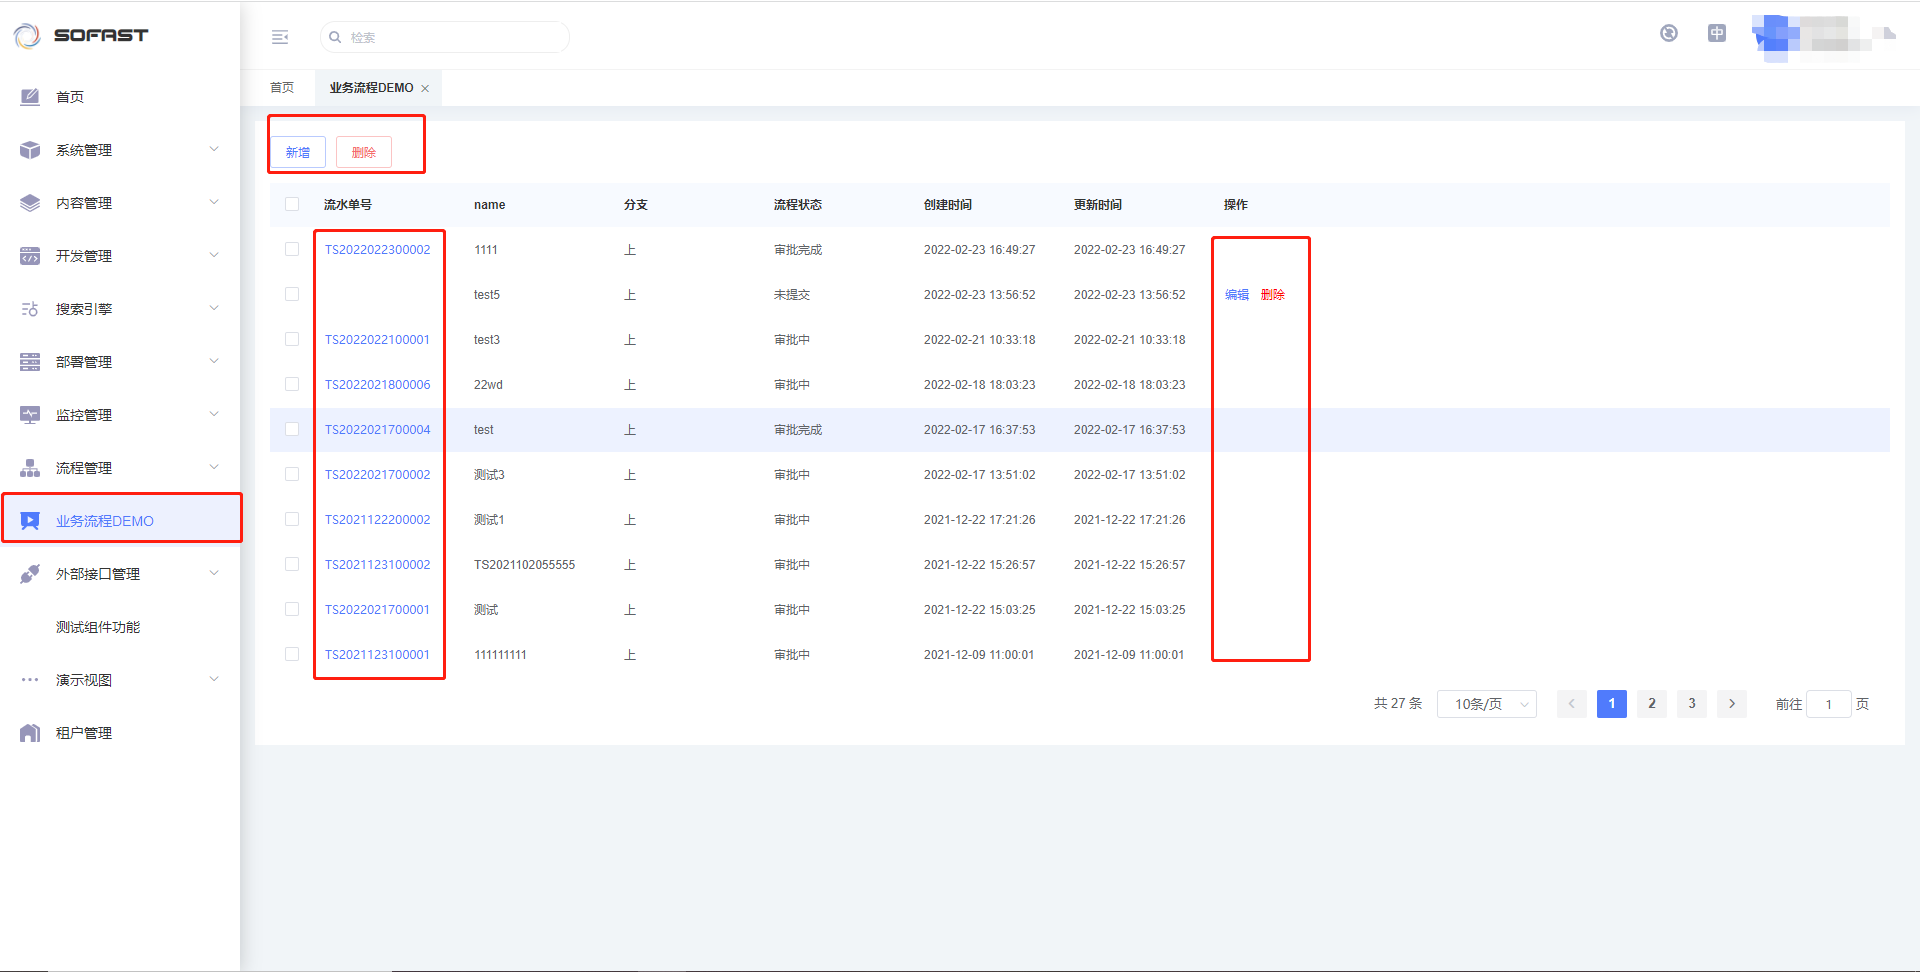This screenshot has height=972, width=1920.
Task: Click the 租户管理 building icon
Action: (x=30, y=733)
